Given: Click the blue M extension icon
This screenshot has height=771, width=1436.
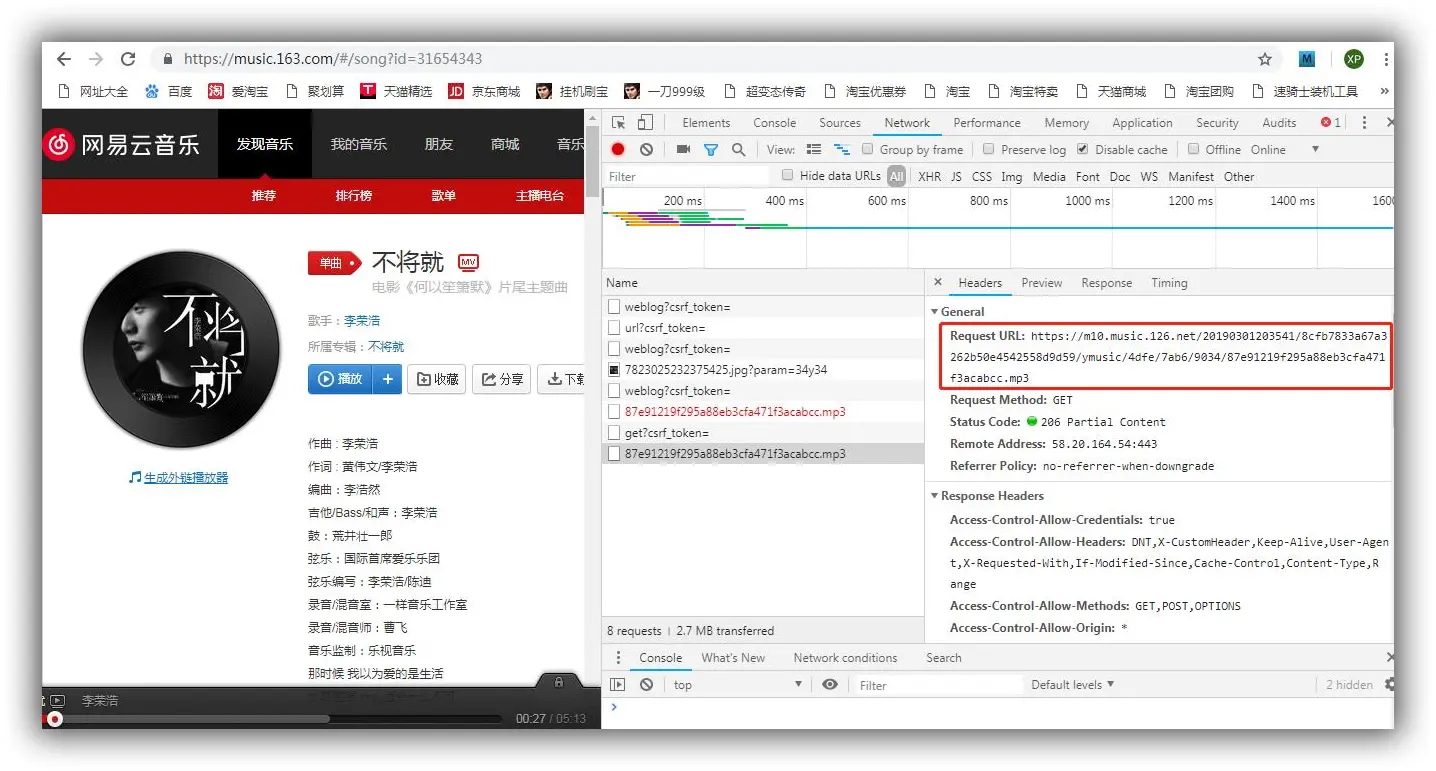Looking at the screenshot, I should point(1307,59).
